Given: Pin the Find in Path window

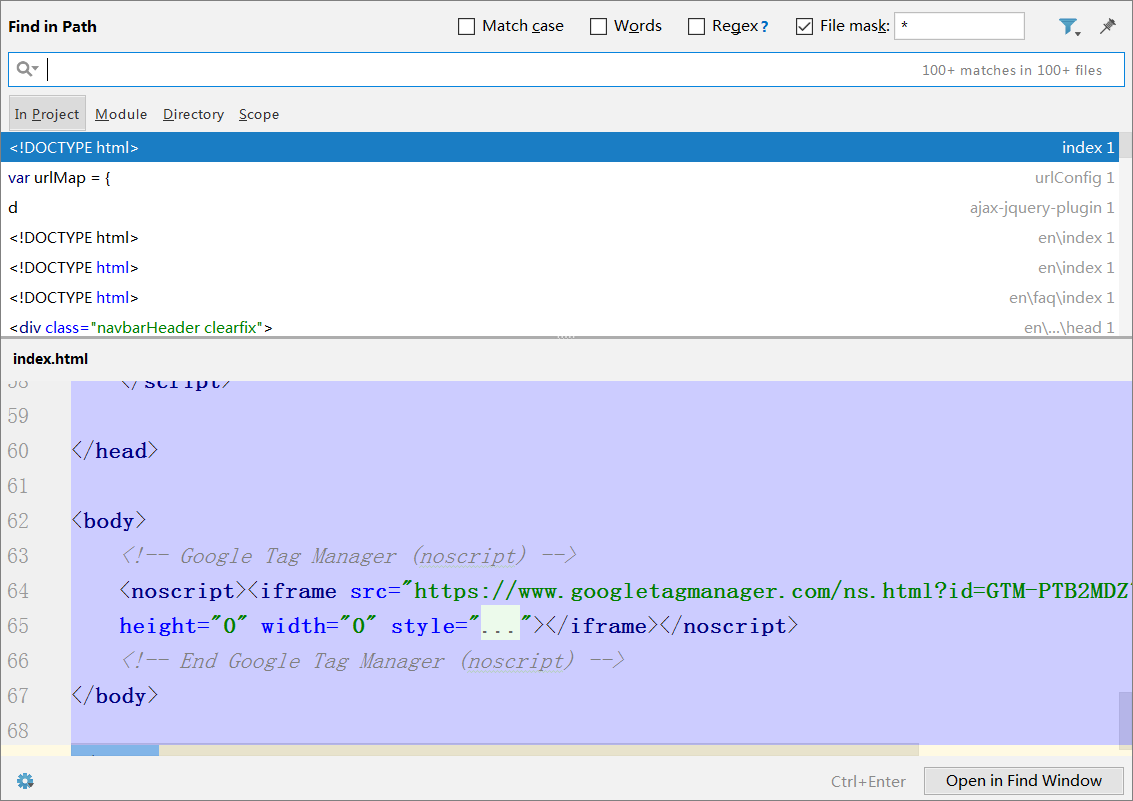Looking at the screenshot, I should tap(1108, 27).
